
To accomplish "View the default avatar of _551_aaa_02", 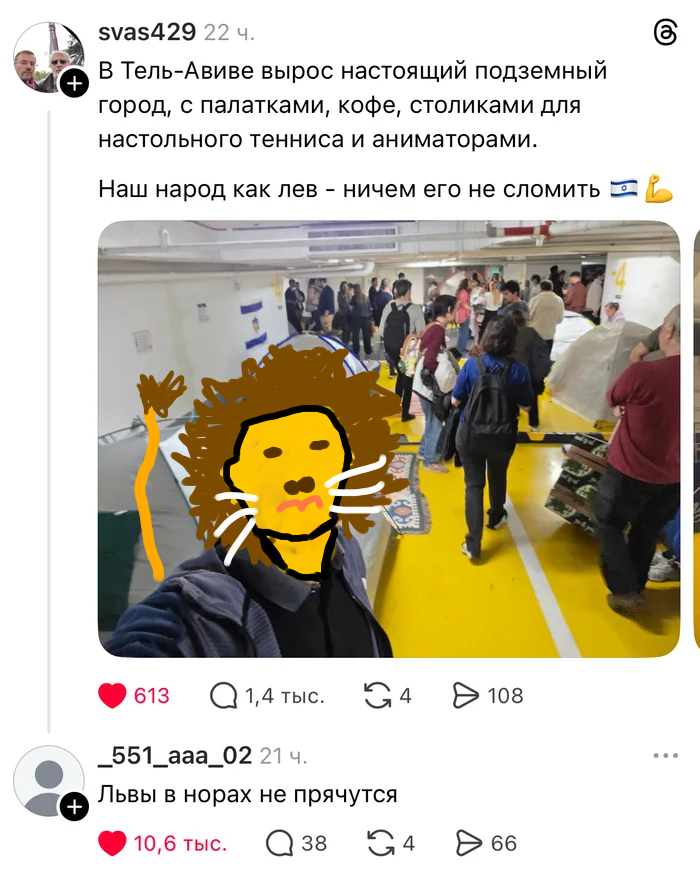I will point(49,780).
